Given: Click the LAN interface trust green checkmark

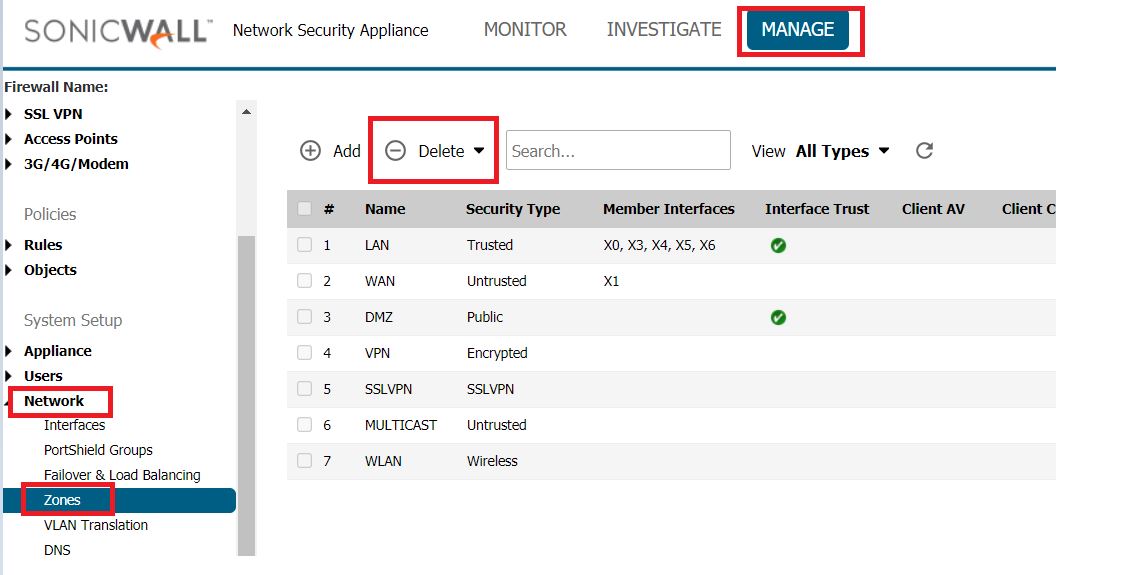Looking at the screenshot, I should pyautogui.click(x=778, y=245).
